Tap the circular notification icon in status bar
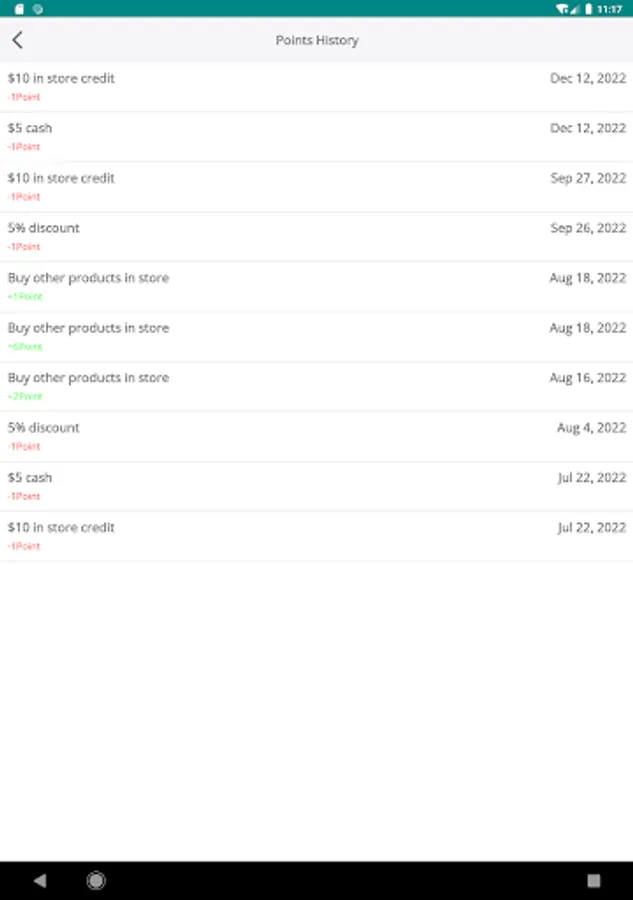The height and width of the screenshot is (900, 633). click(38, 8)
